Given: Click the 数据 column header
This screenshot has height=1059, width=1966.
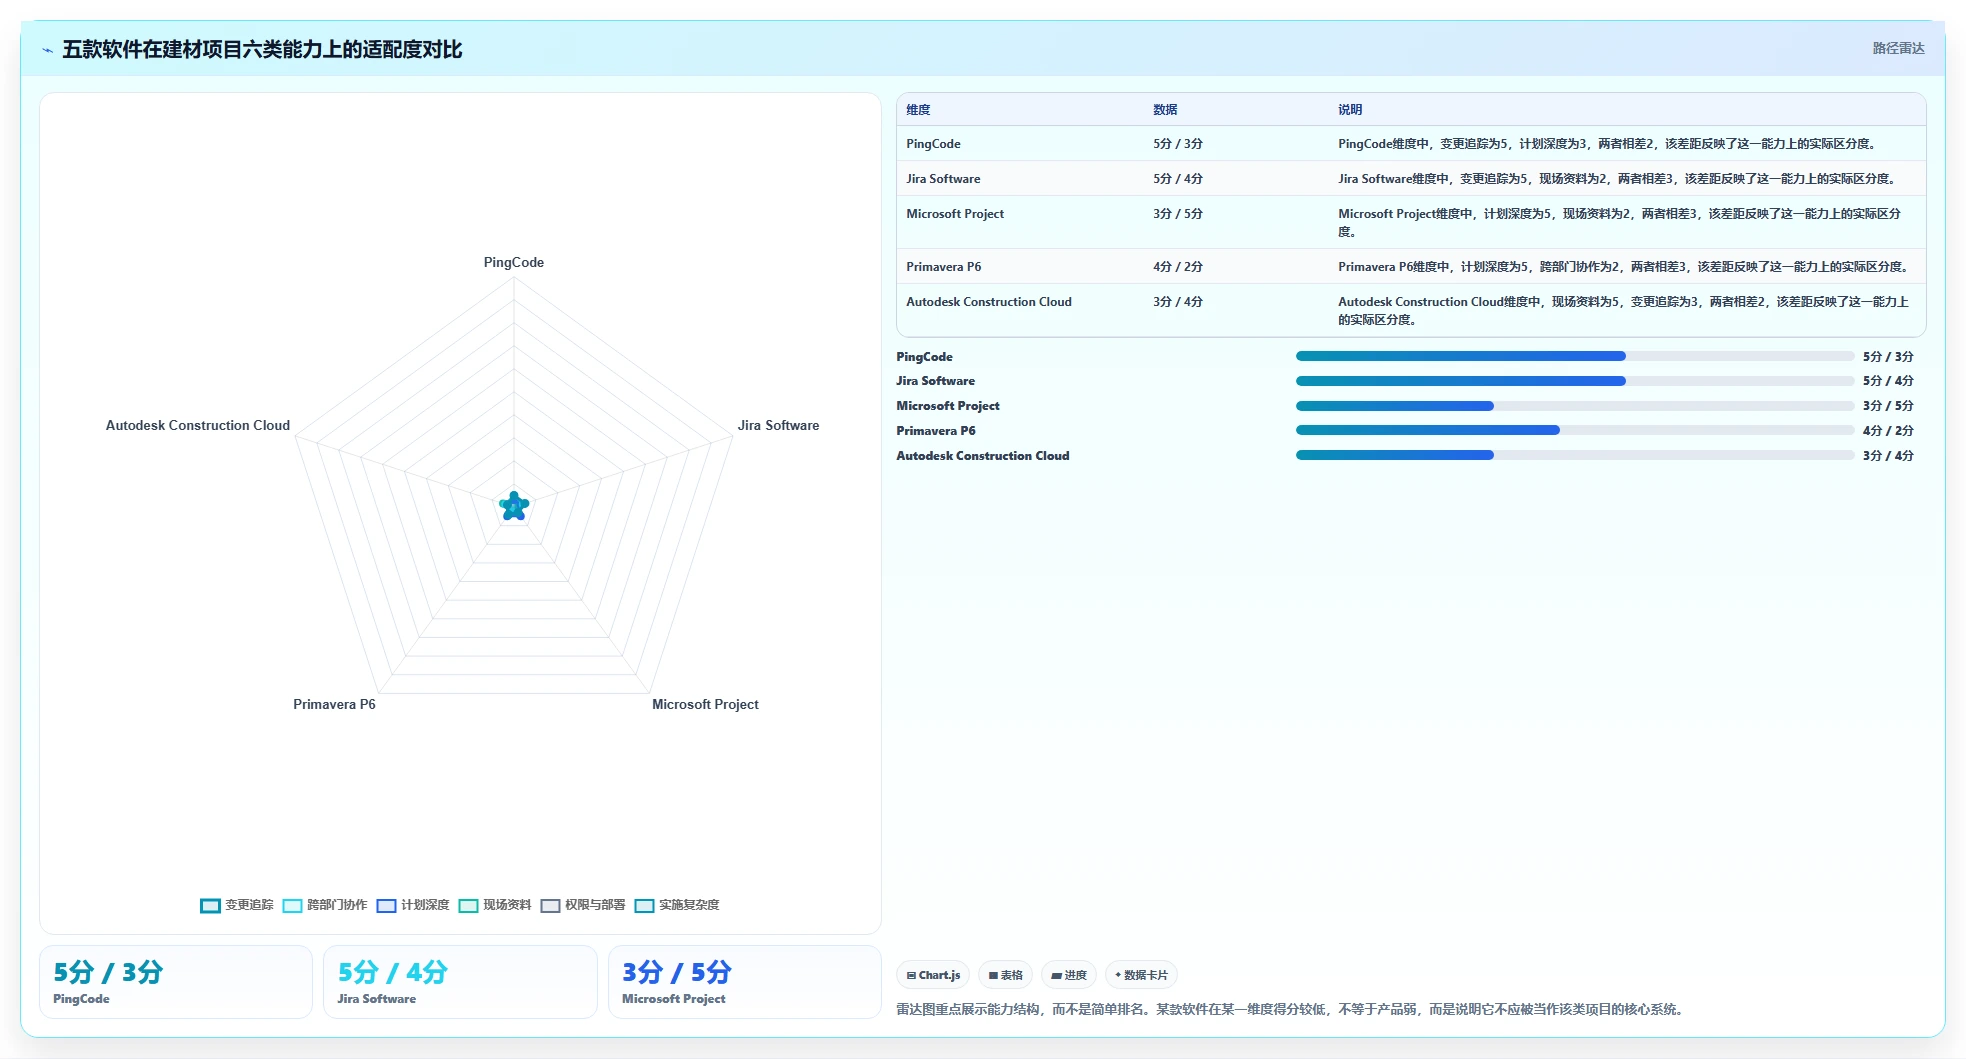Looking at the screenshot, I should pos(1165,110).
